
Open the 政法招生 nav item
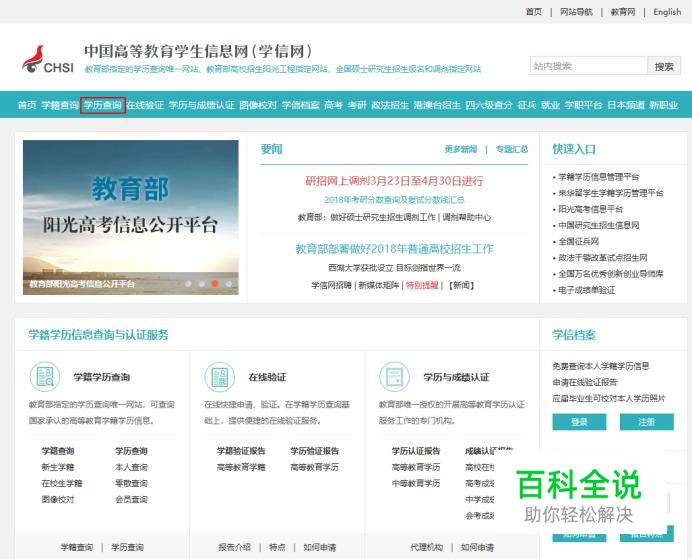click(390, 105)
